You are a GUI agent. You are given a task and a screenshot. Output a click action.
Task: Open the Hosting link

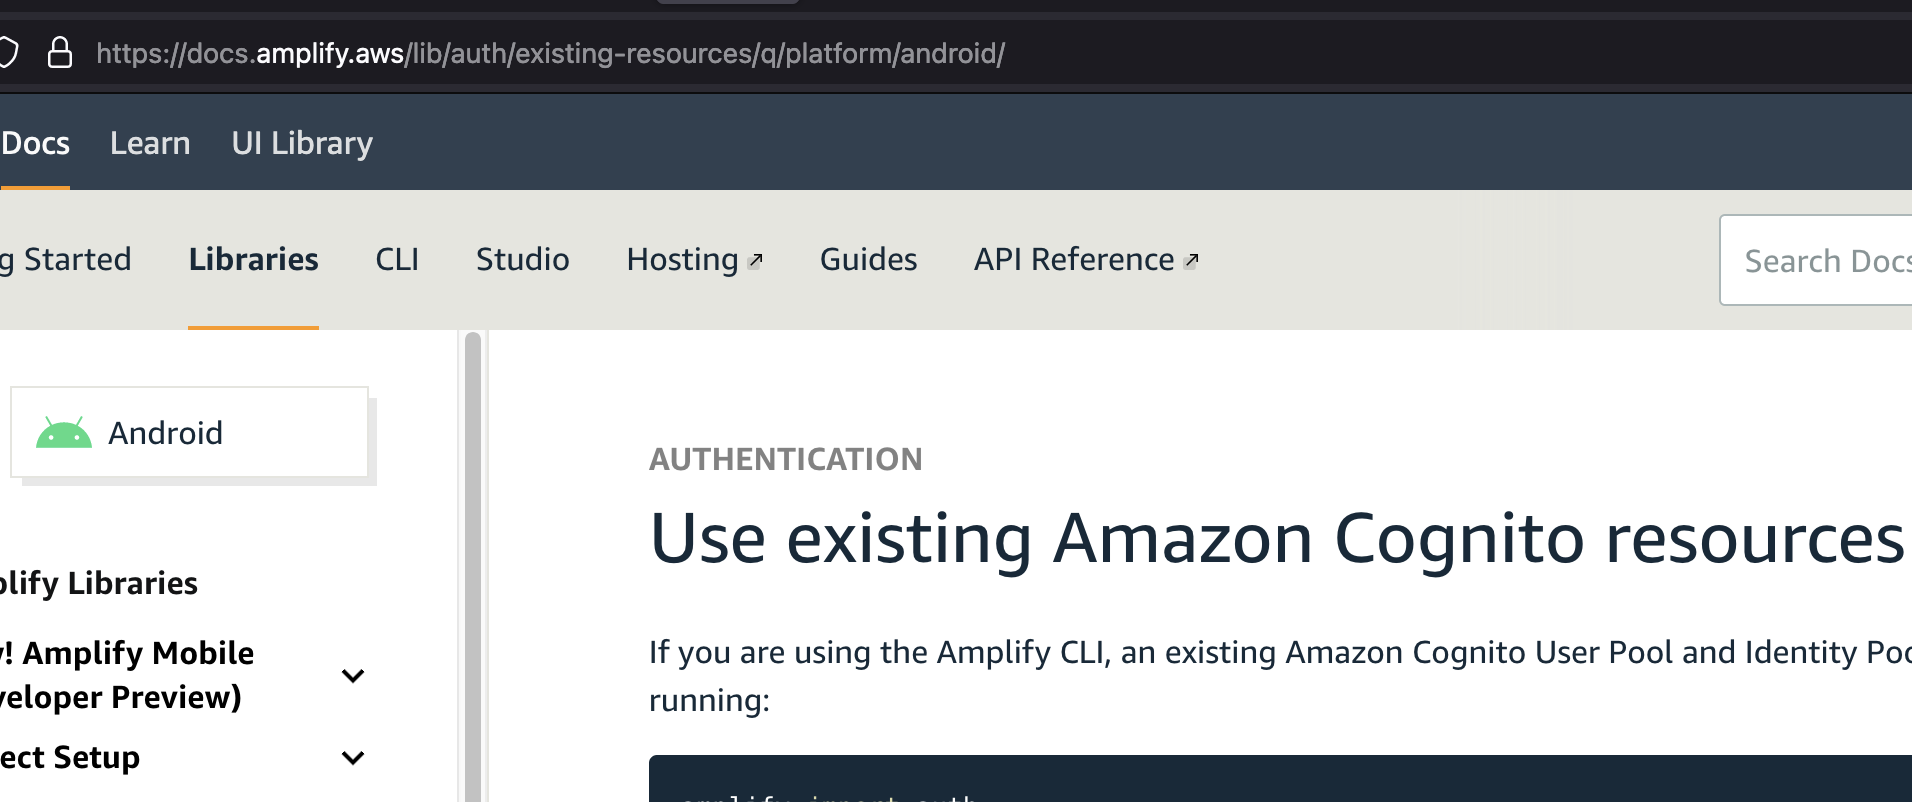click(683, 259)
